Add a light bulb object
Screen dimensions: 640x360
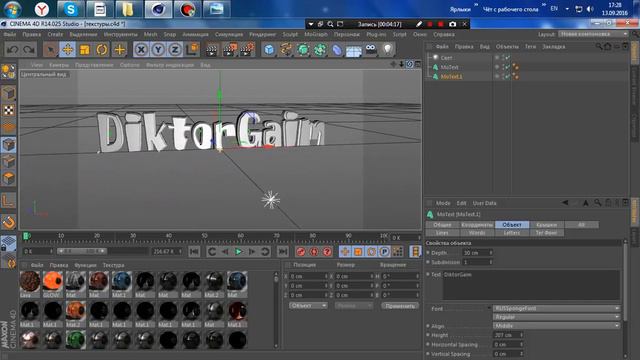click(x=387, y=50)
